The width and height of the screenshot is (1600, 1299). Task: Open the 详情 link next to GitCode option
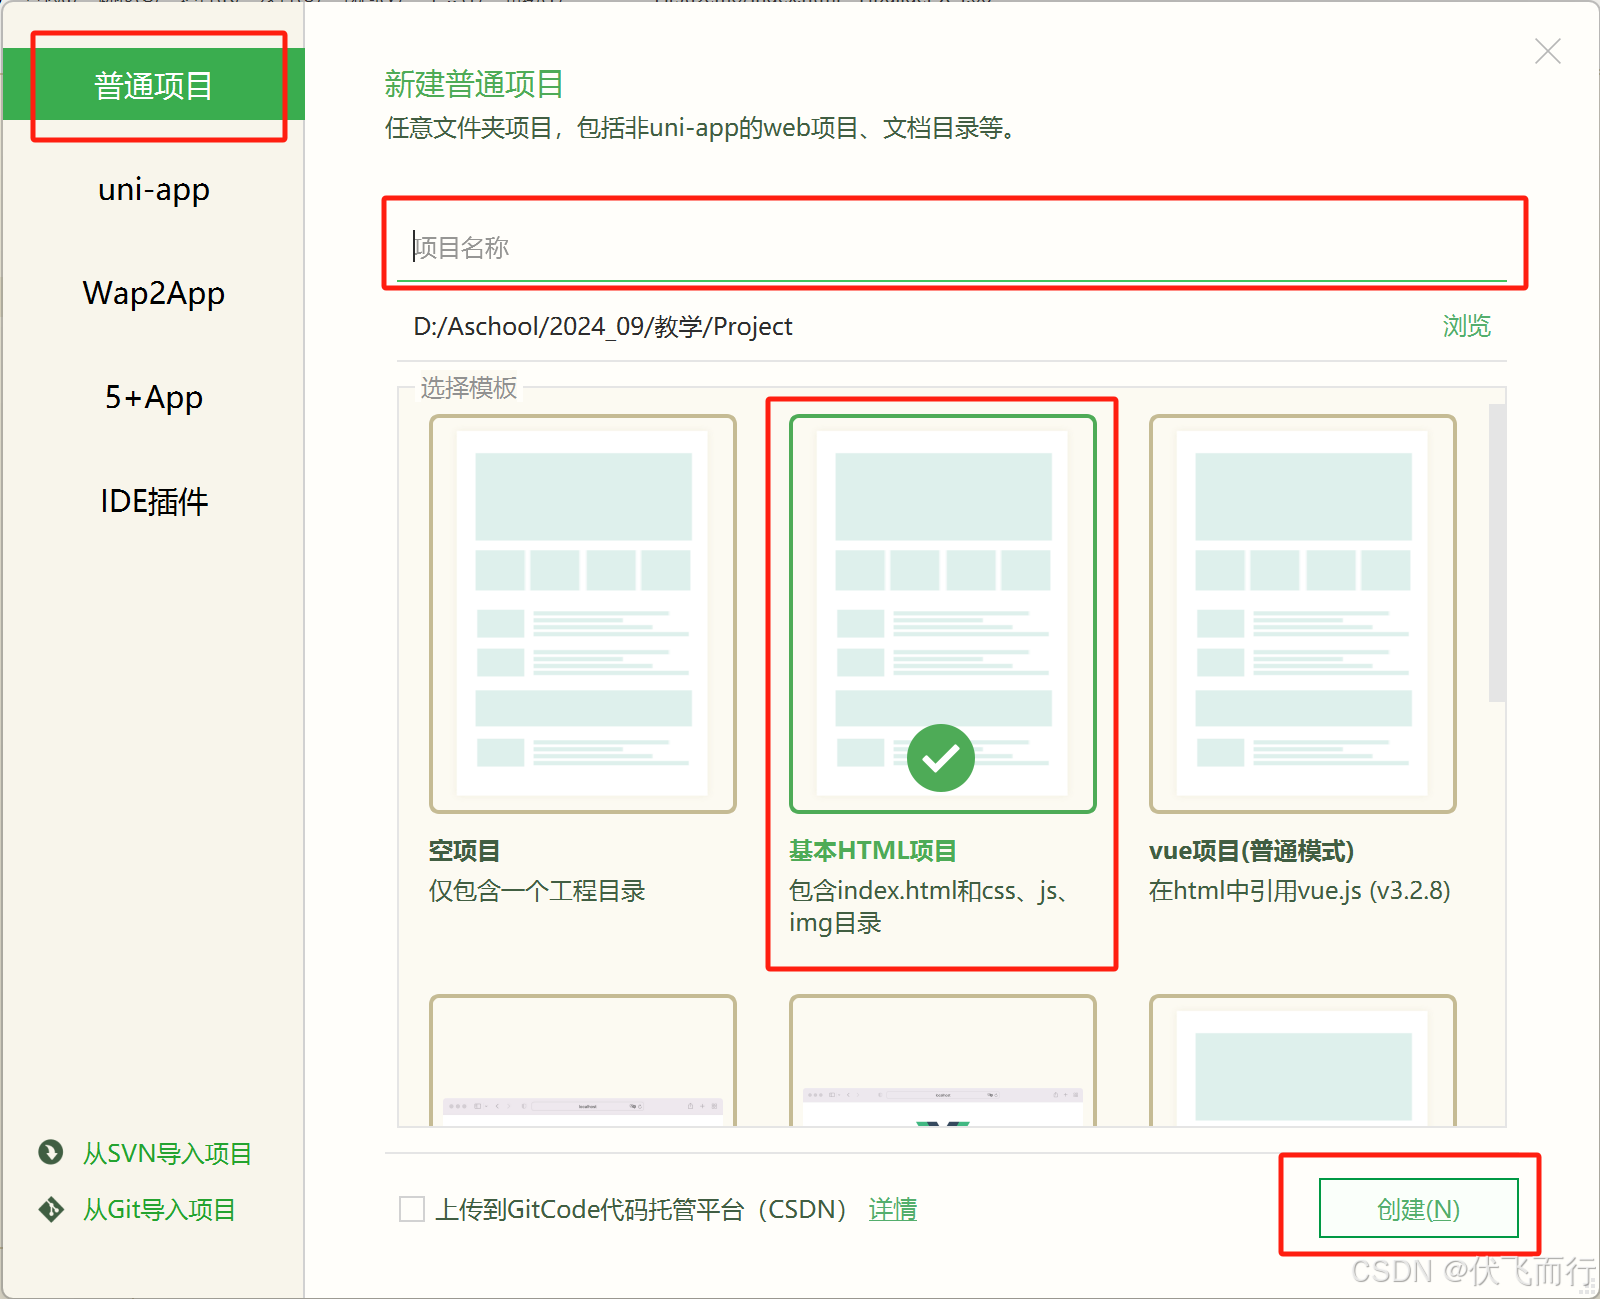click(893, 1209)
